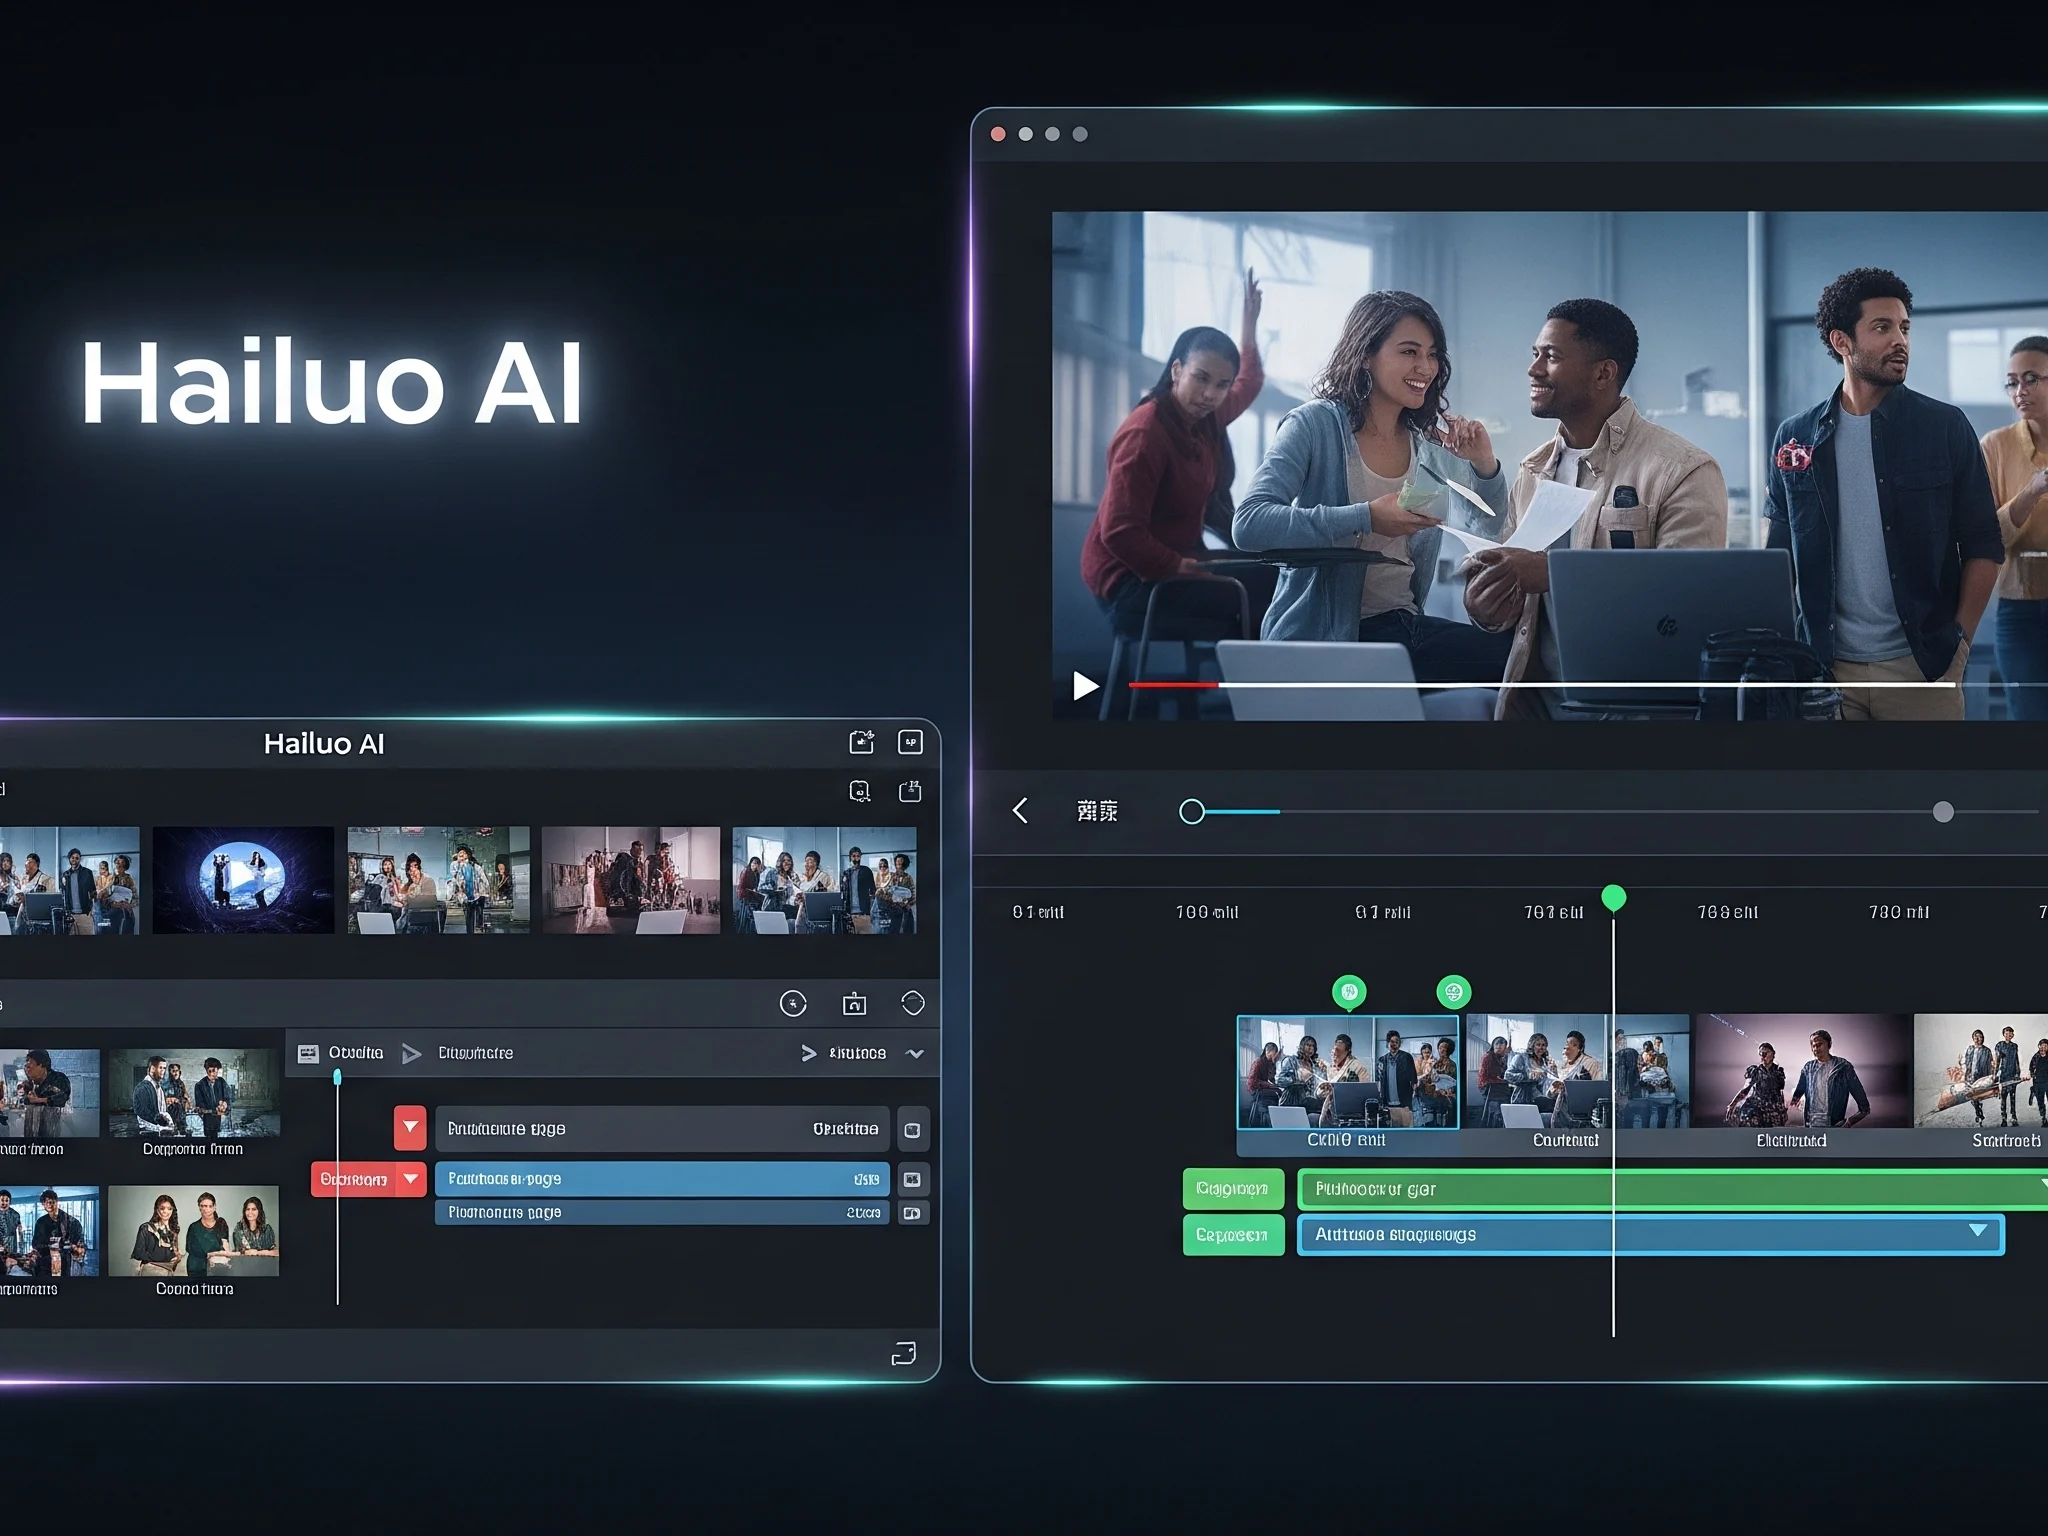The height and width of the screenshot is (1536, 2048).
Task: Expand the chevron at the right of the tab bar
Action: pos(914,1053)
